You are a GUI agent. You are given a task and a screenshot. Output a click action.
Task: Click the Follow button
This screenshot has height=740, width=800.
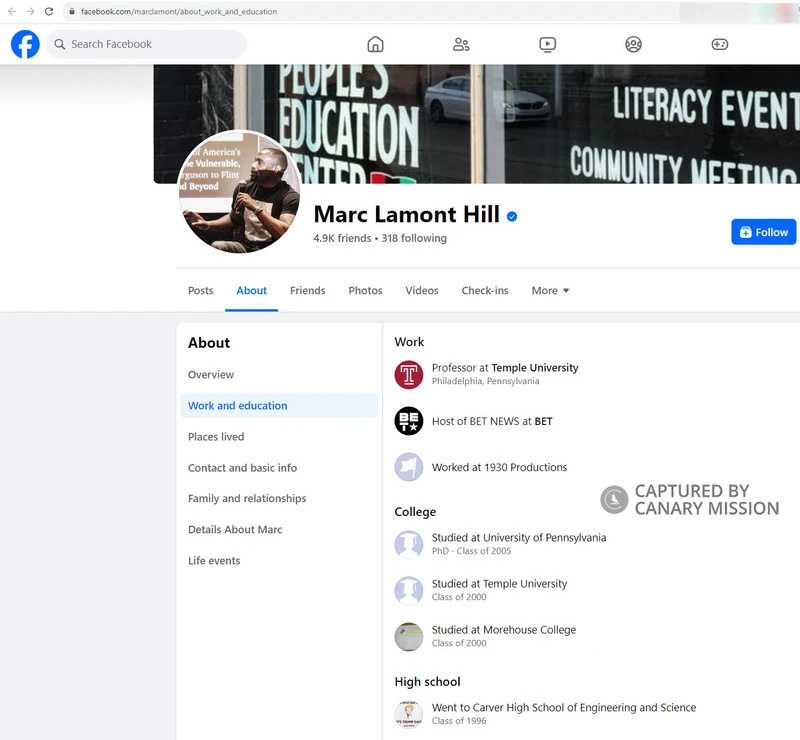click(763, 231)
